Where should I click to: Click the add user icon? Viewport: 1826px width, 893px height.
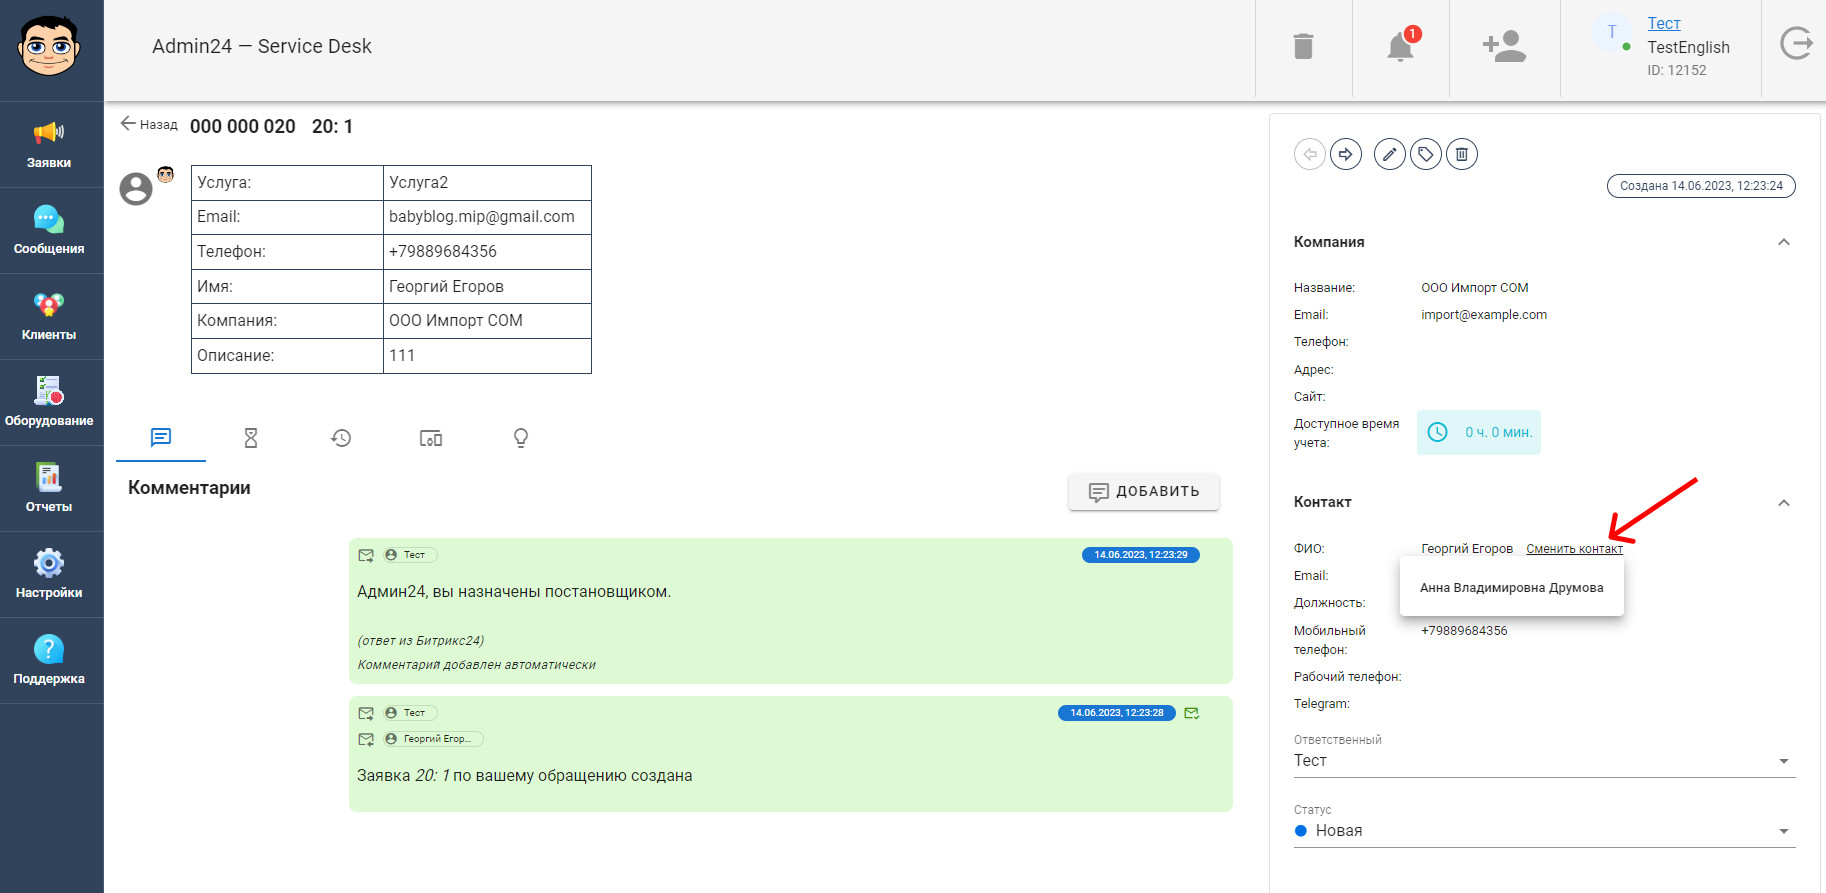coord(1504,46)
